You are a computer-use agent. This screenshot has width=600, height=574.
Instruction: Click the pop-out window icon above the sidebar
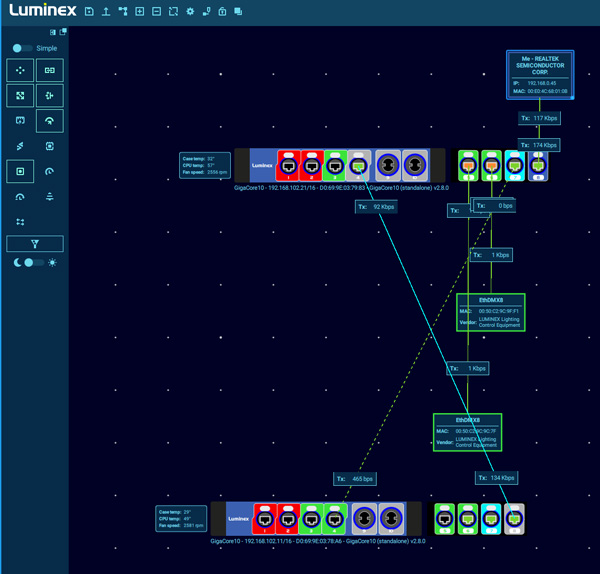[x=63, y=32]
